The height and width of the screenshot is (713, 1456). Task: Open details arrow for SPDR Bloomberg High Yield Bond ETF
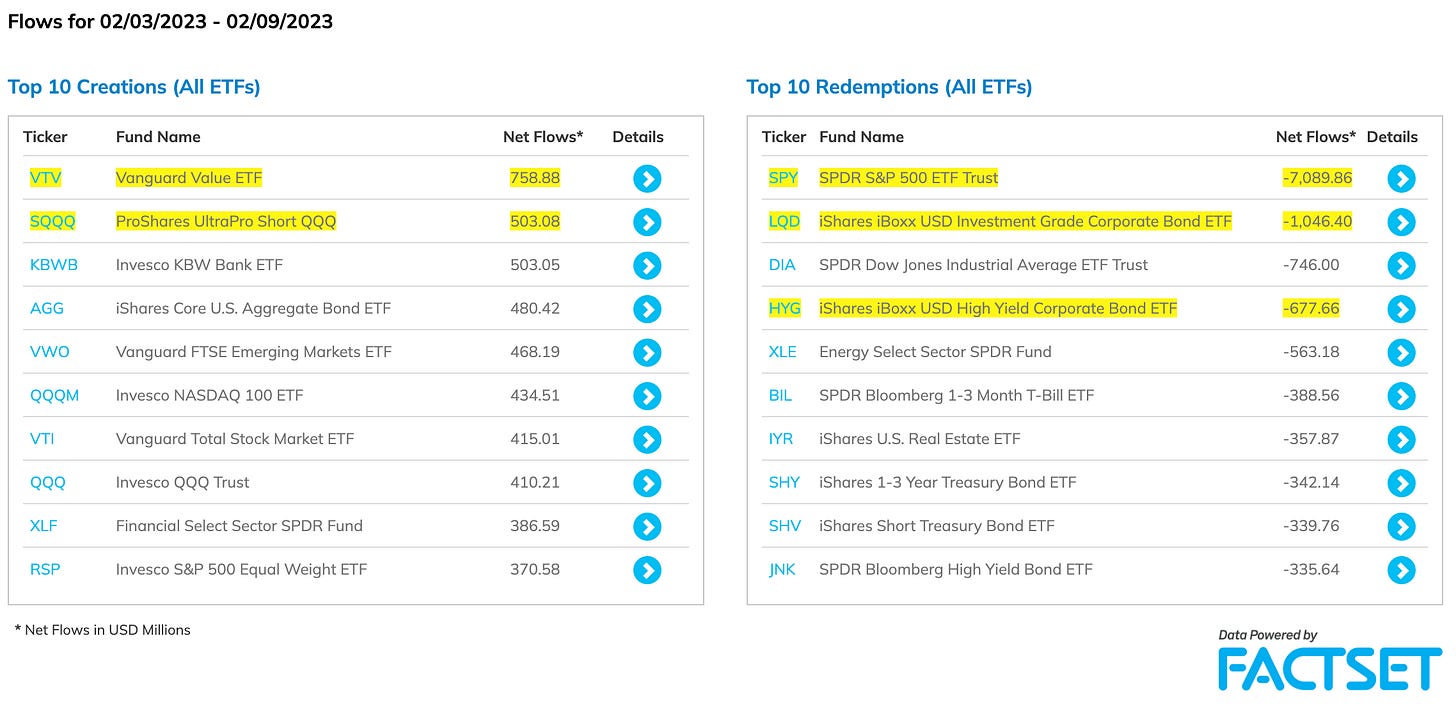(x=1401, y=570)
